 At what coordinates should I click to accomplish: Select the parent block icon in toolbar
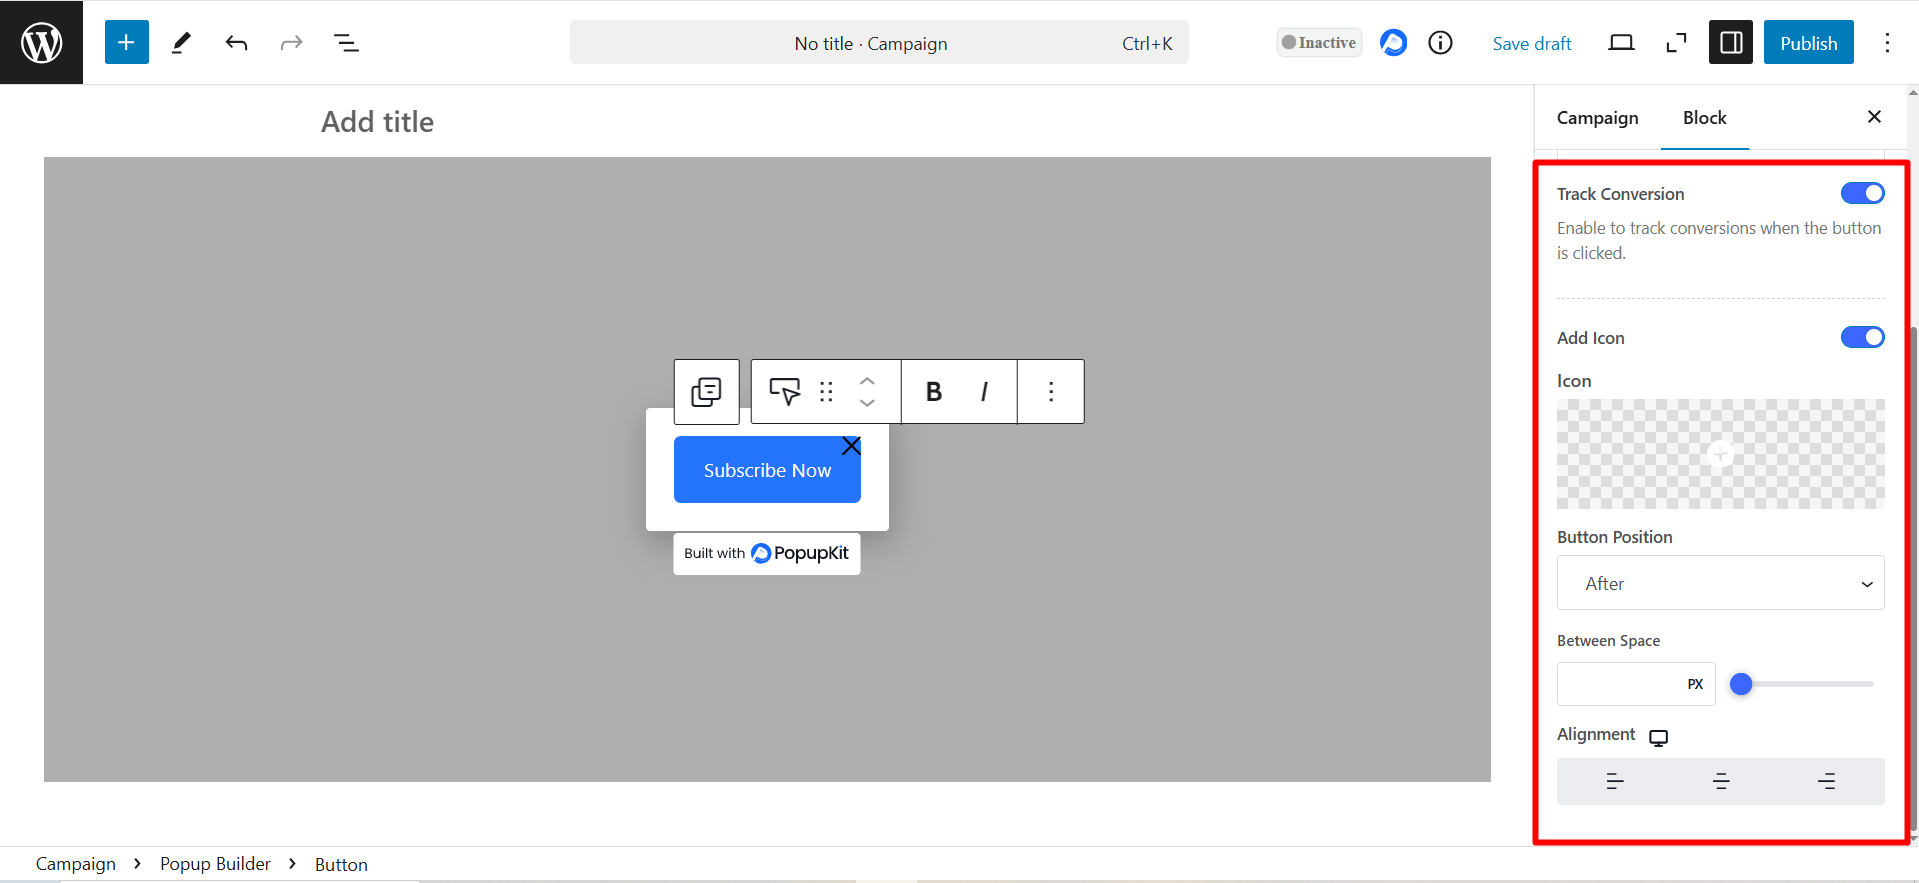tap(706, 392)
